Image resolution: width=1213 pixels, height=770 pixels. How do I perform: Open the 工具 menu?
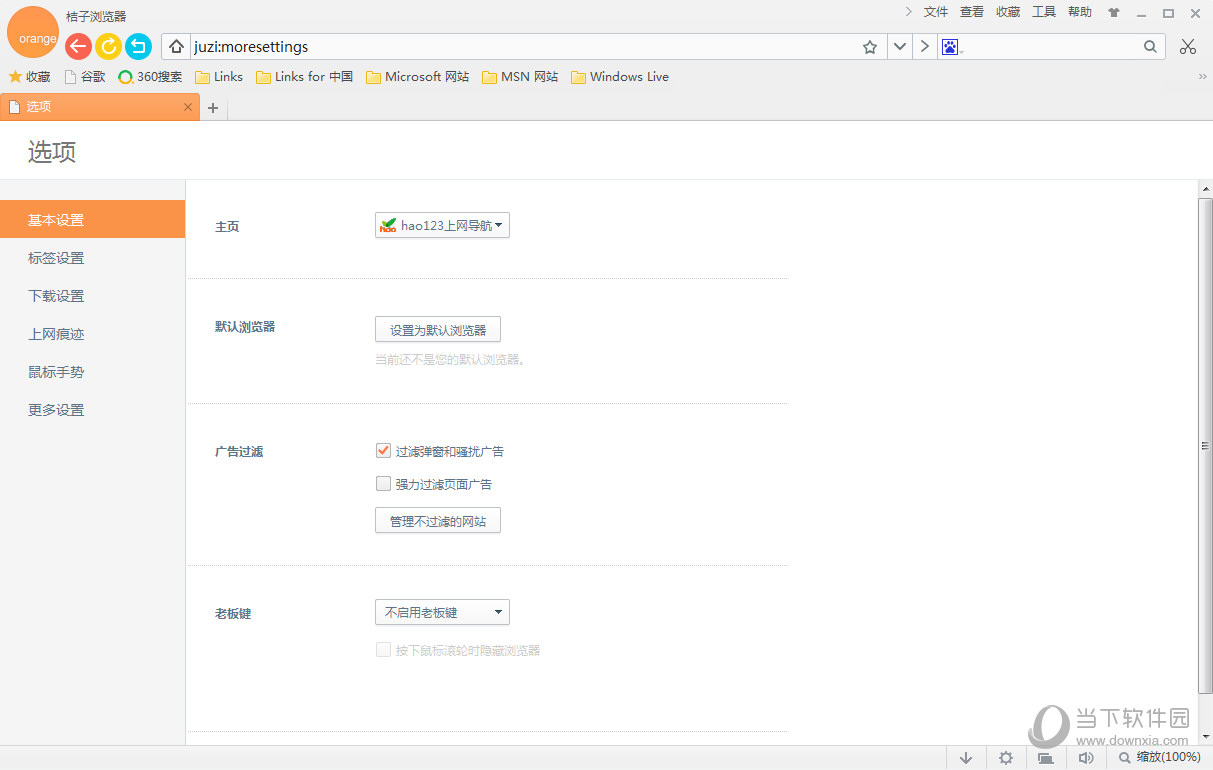(1043, 12)
